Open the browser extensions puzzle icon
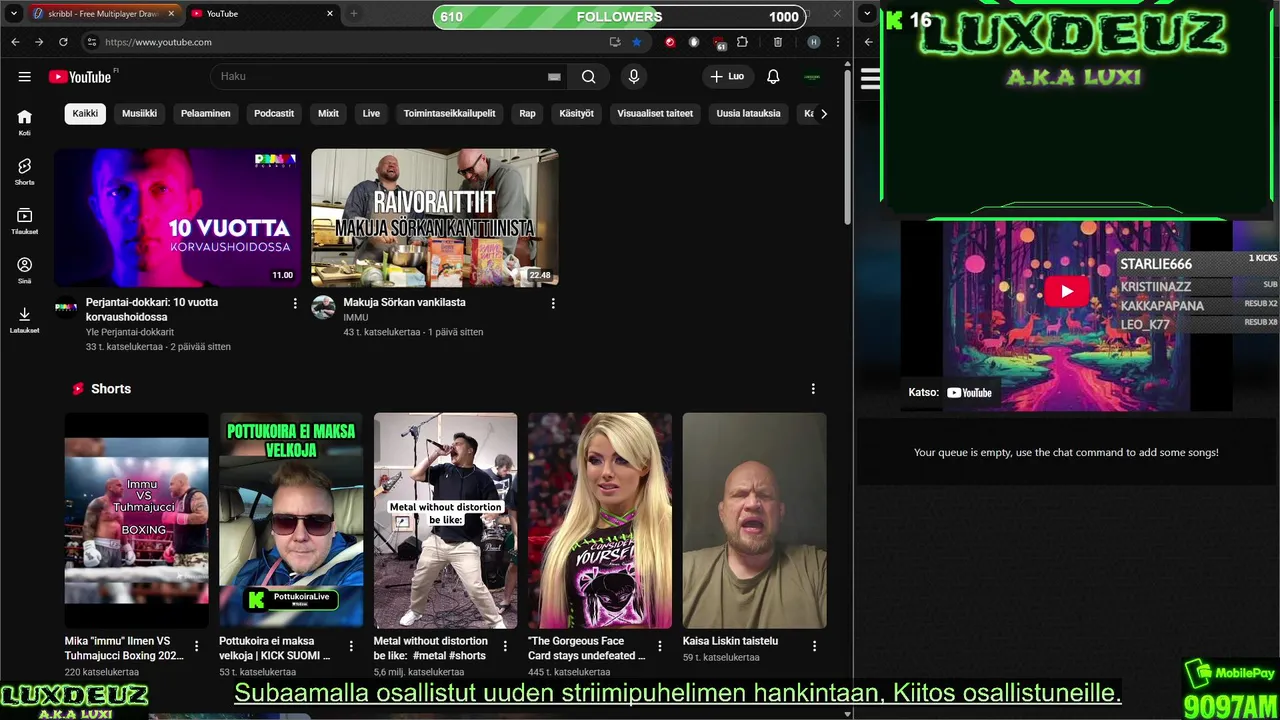The width and height of the screenshot is (1280, 720). (742, 42)
